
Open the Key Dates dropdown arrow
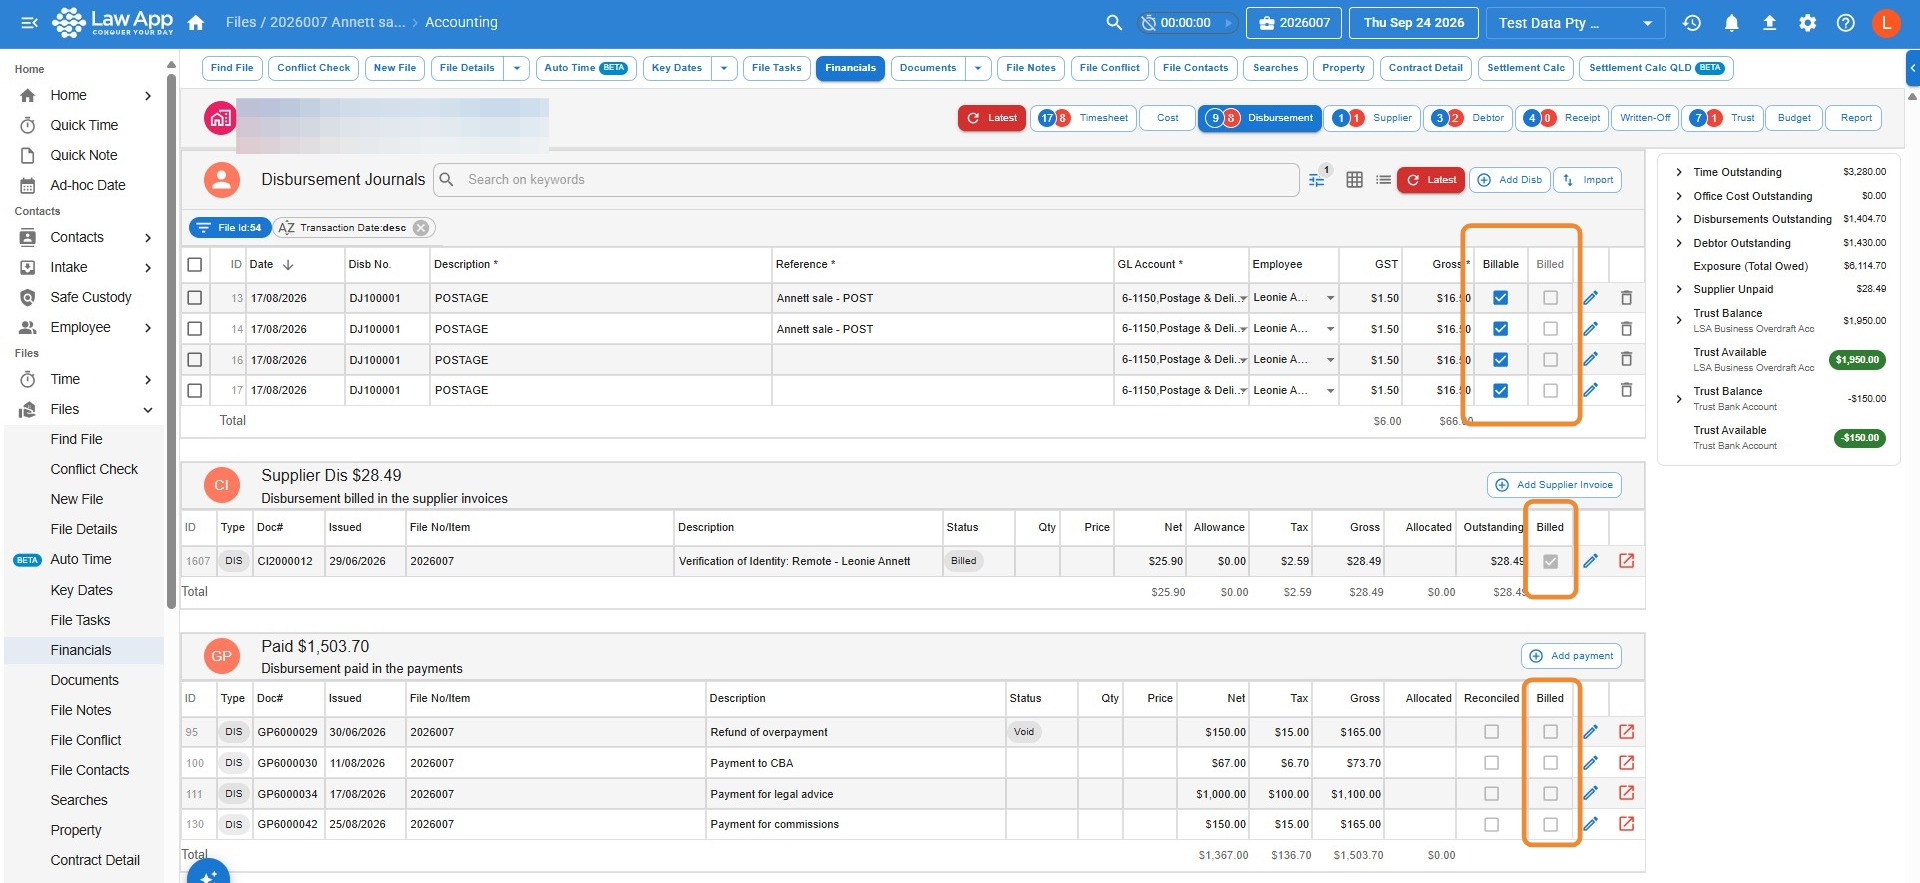point(724,68)
